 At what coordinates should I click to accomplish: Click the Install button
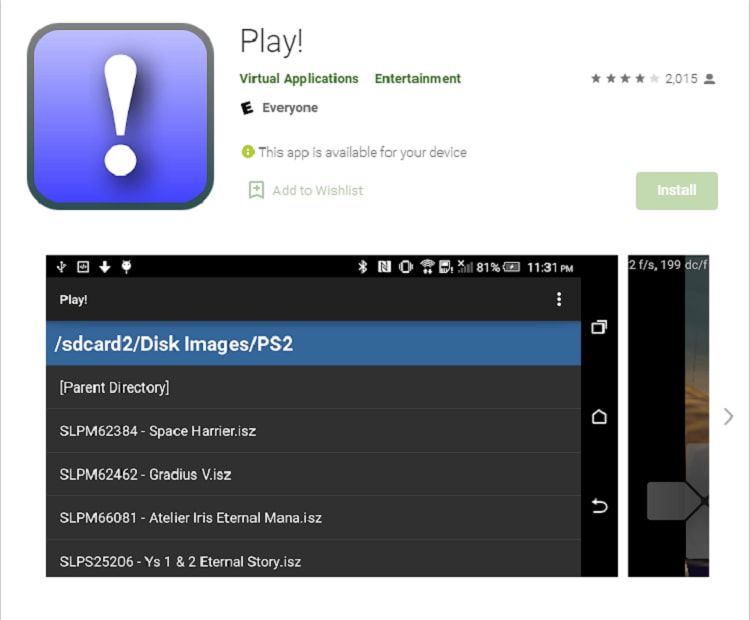(x=677, y=190)
